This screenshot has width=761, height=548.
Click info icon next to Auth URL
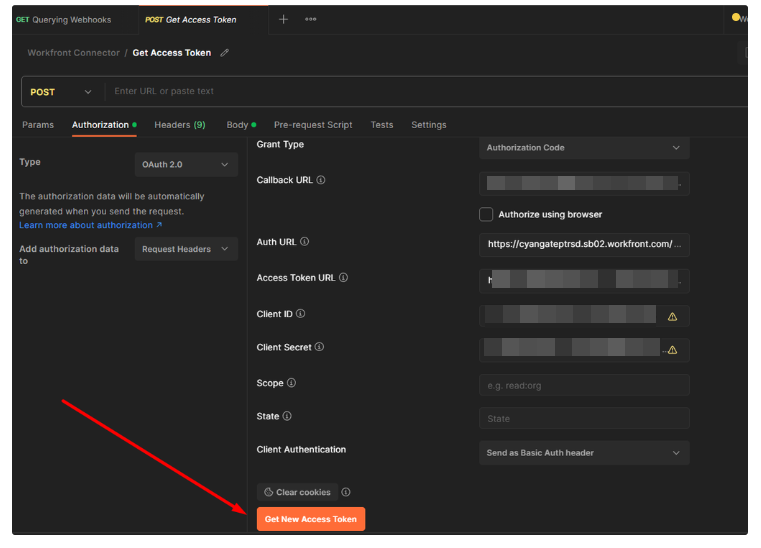tap(305, 242)
